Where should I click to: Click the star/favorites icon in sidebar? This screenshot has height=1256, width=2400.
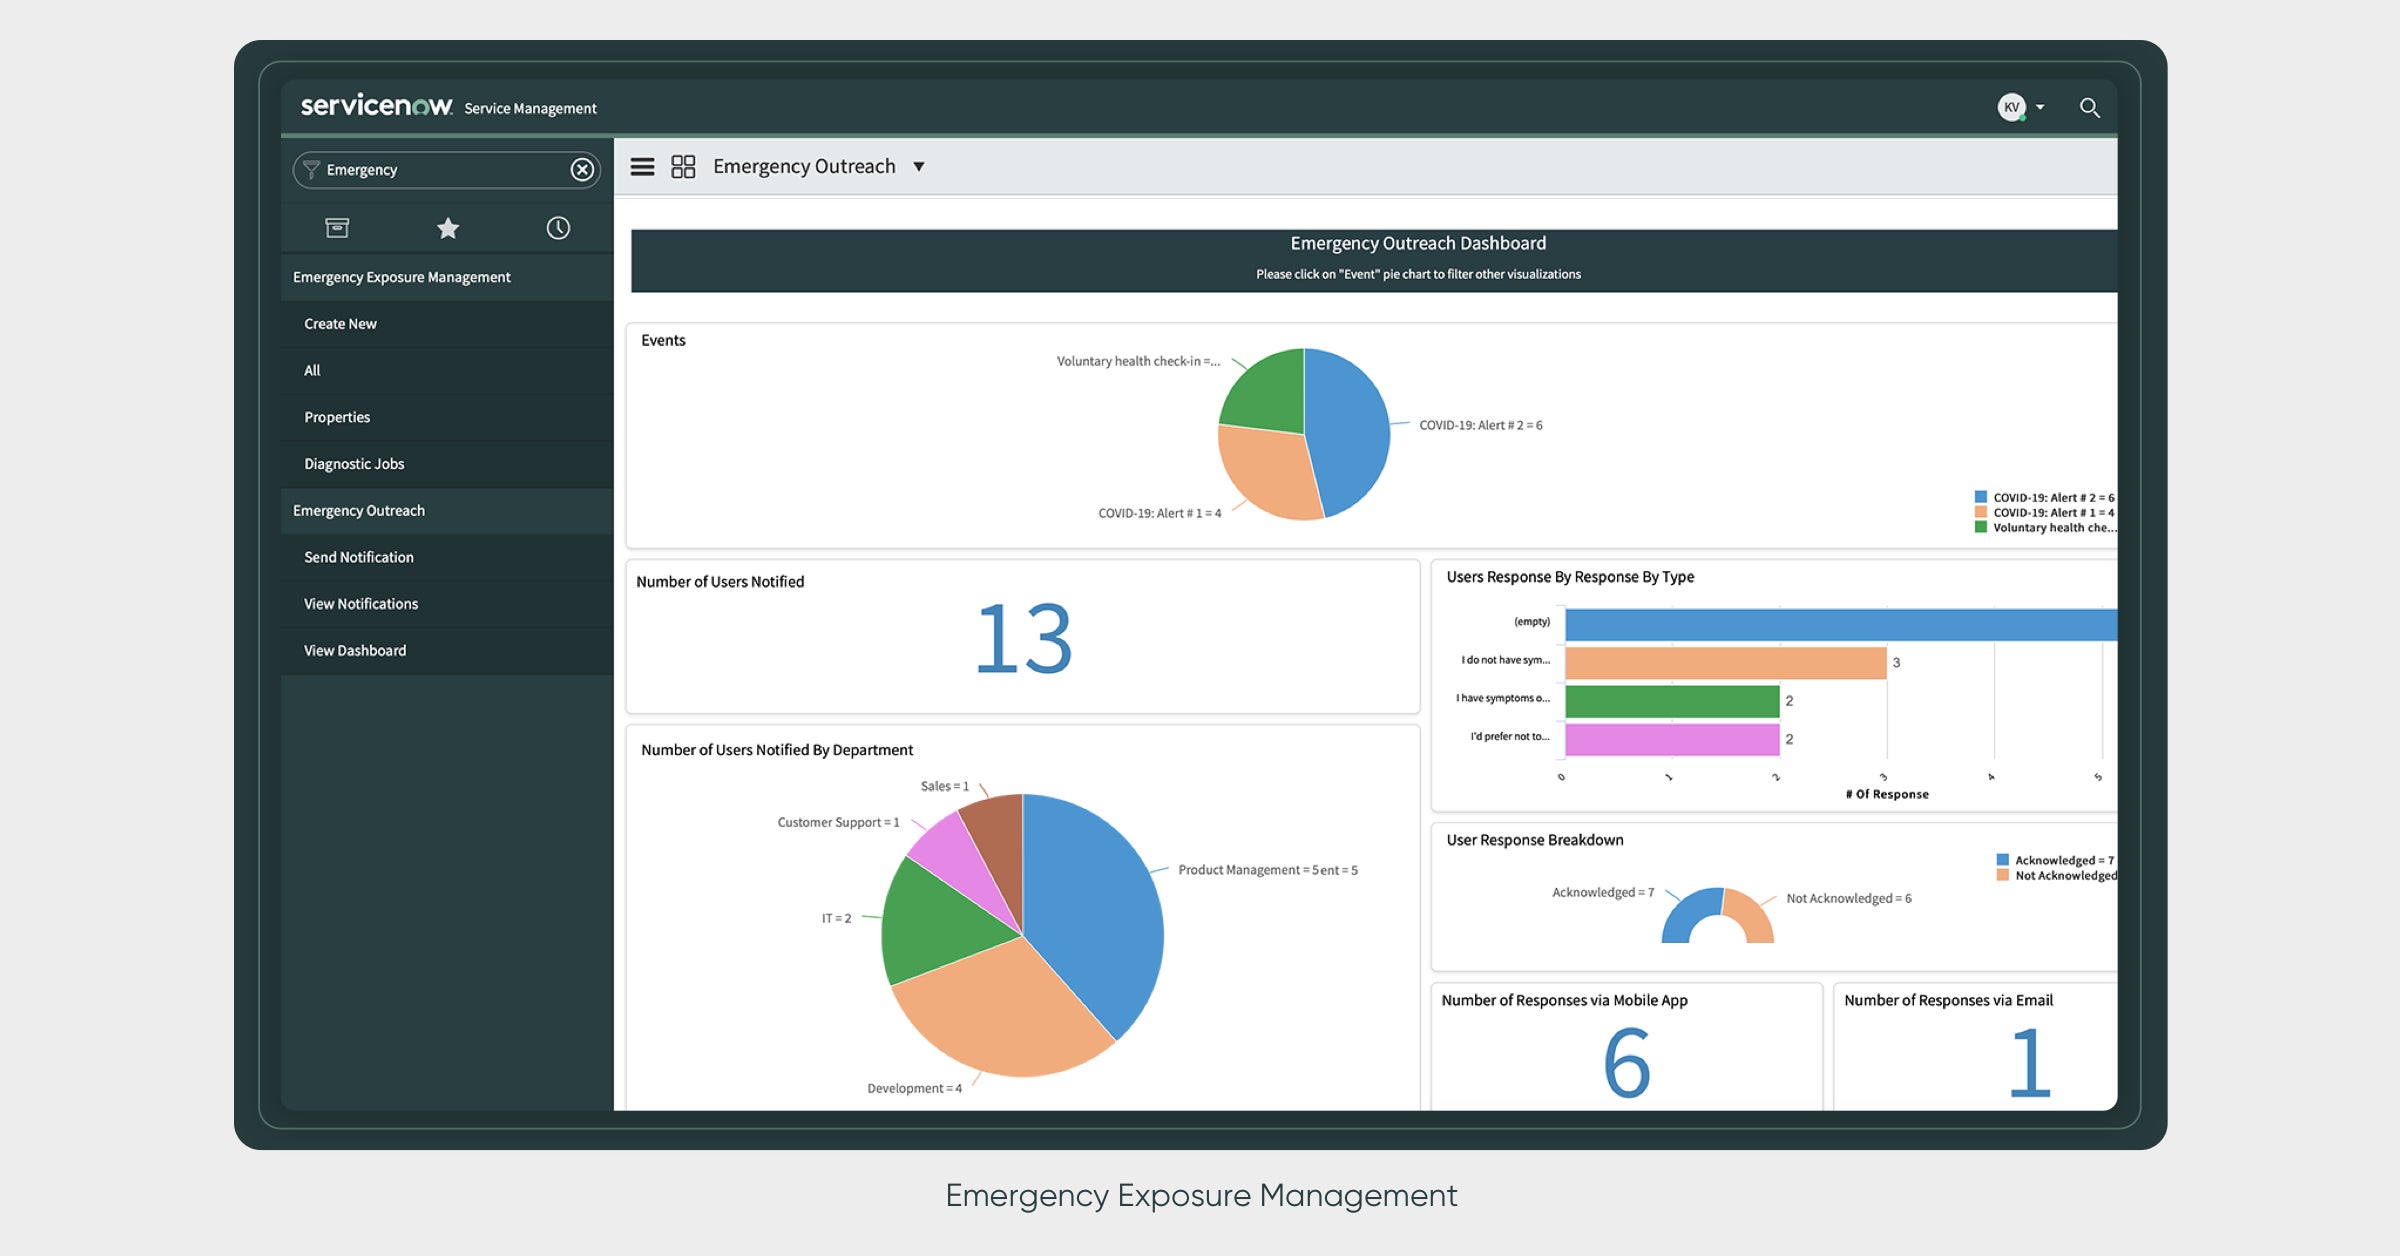click(448, 227)
